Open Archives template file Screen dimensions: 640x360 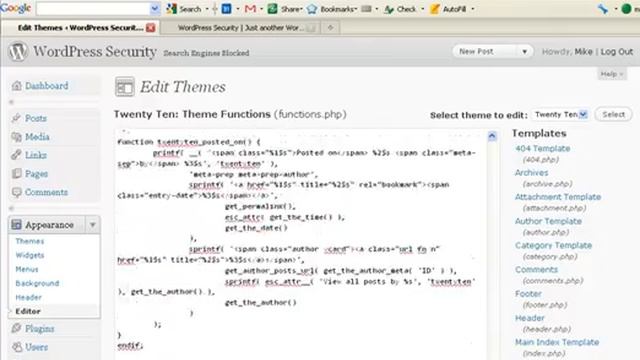(531, 173)
